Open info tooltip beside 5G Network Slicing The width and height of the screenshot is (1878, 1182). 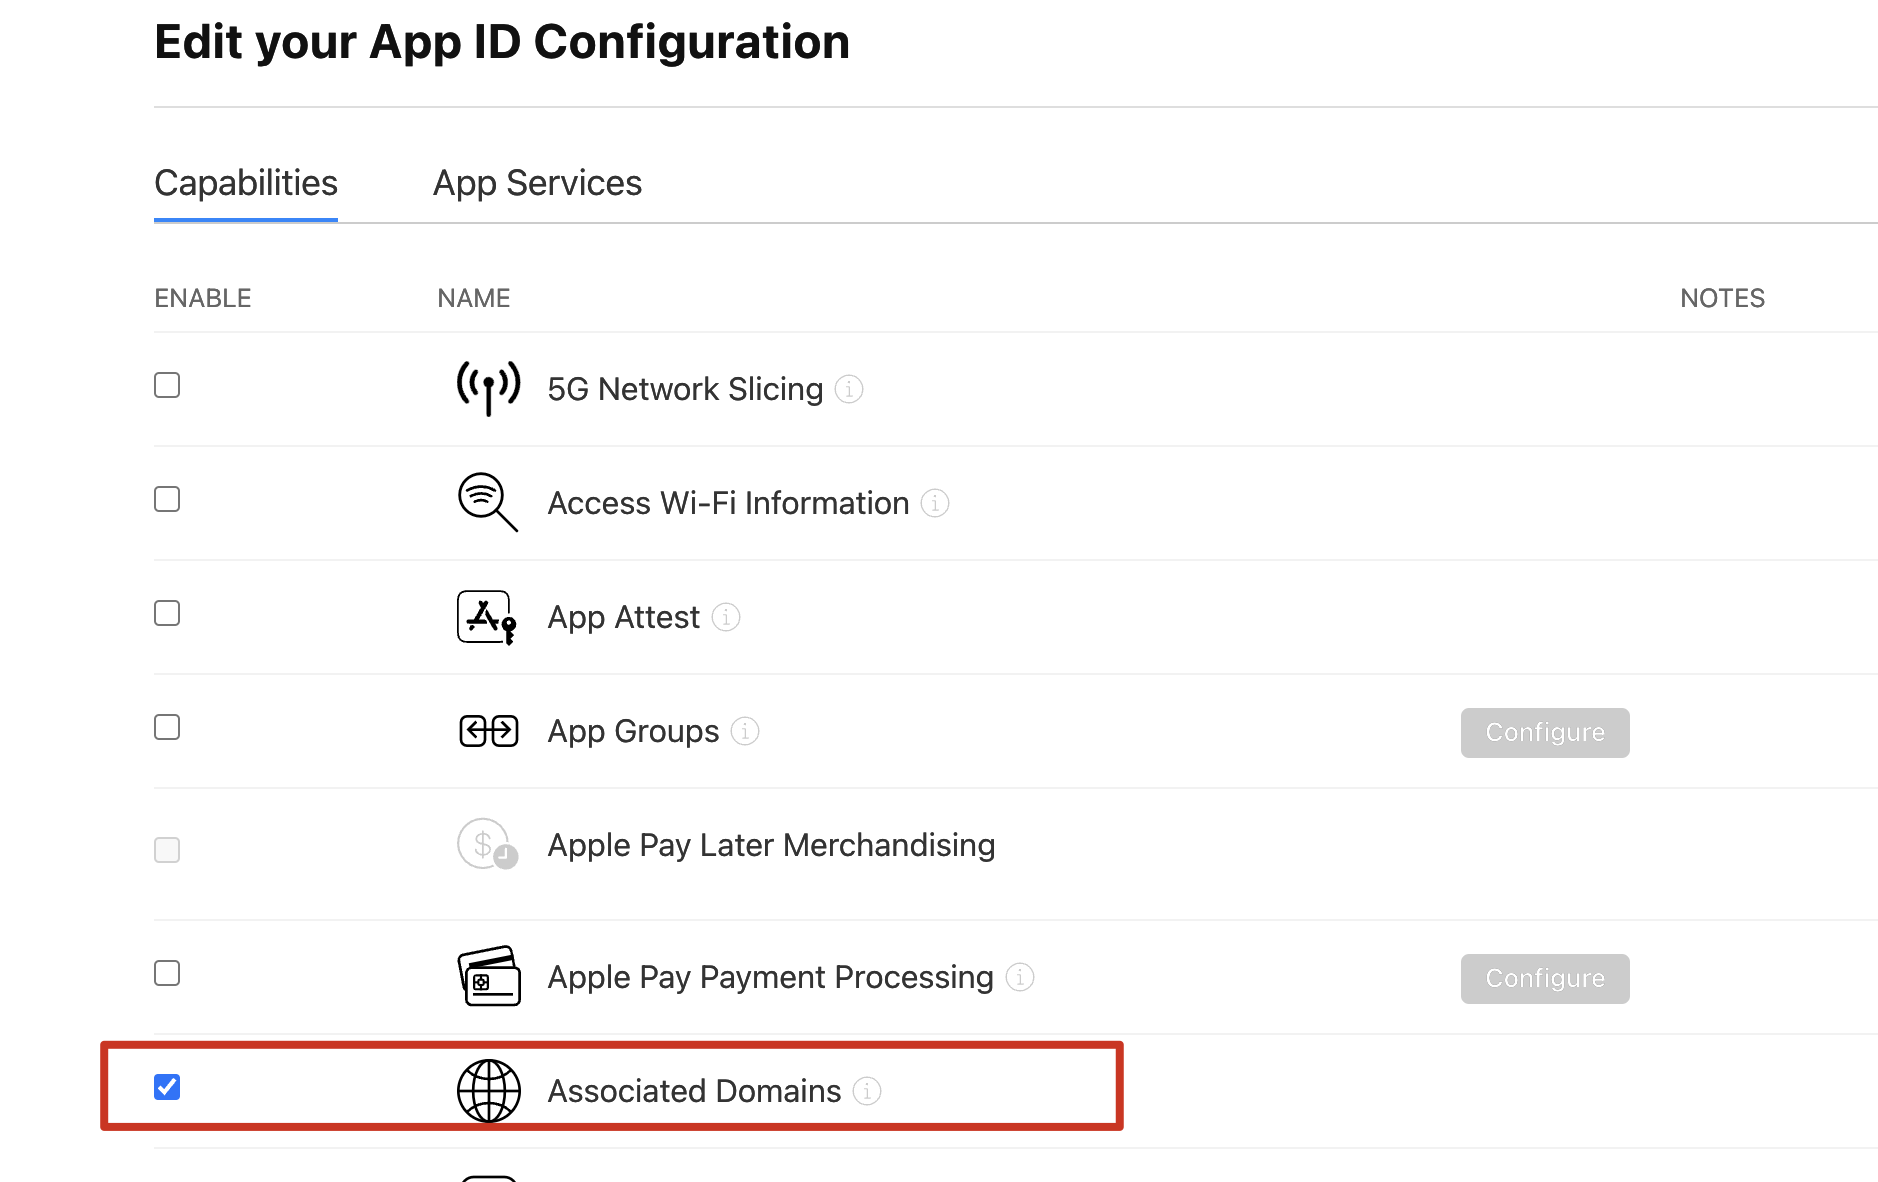click(849, 389)
